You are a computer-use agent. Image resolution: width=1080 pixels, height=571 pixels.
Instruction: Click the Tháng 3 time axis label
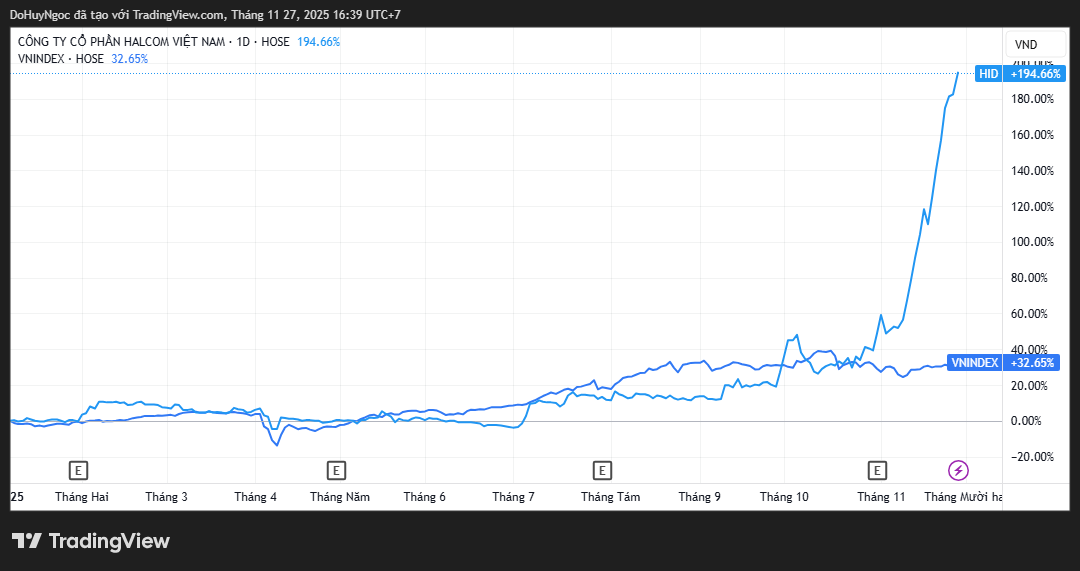pyautogui.click(x=167, y=497)
